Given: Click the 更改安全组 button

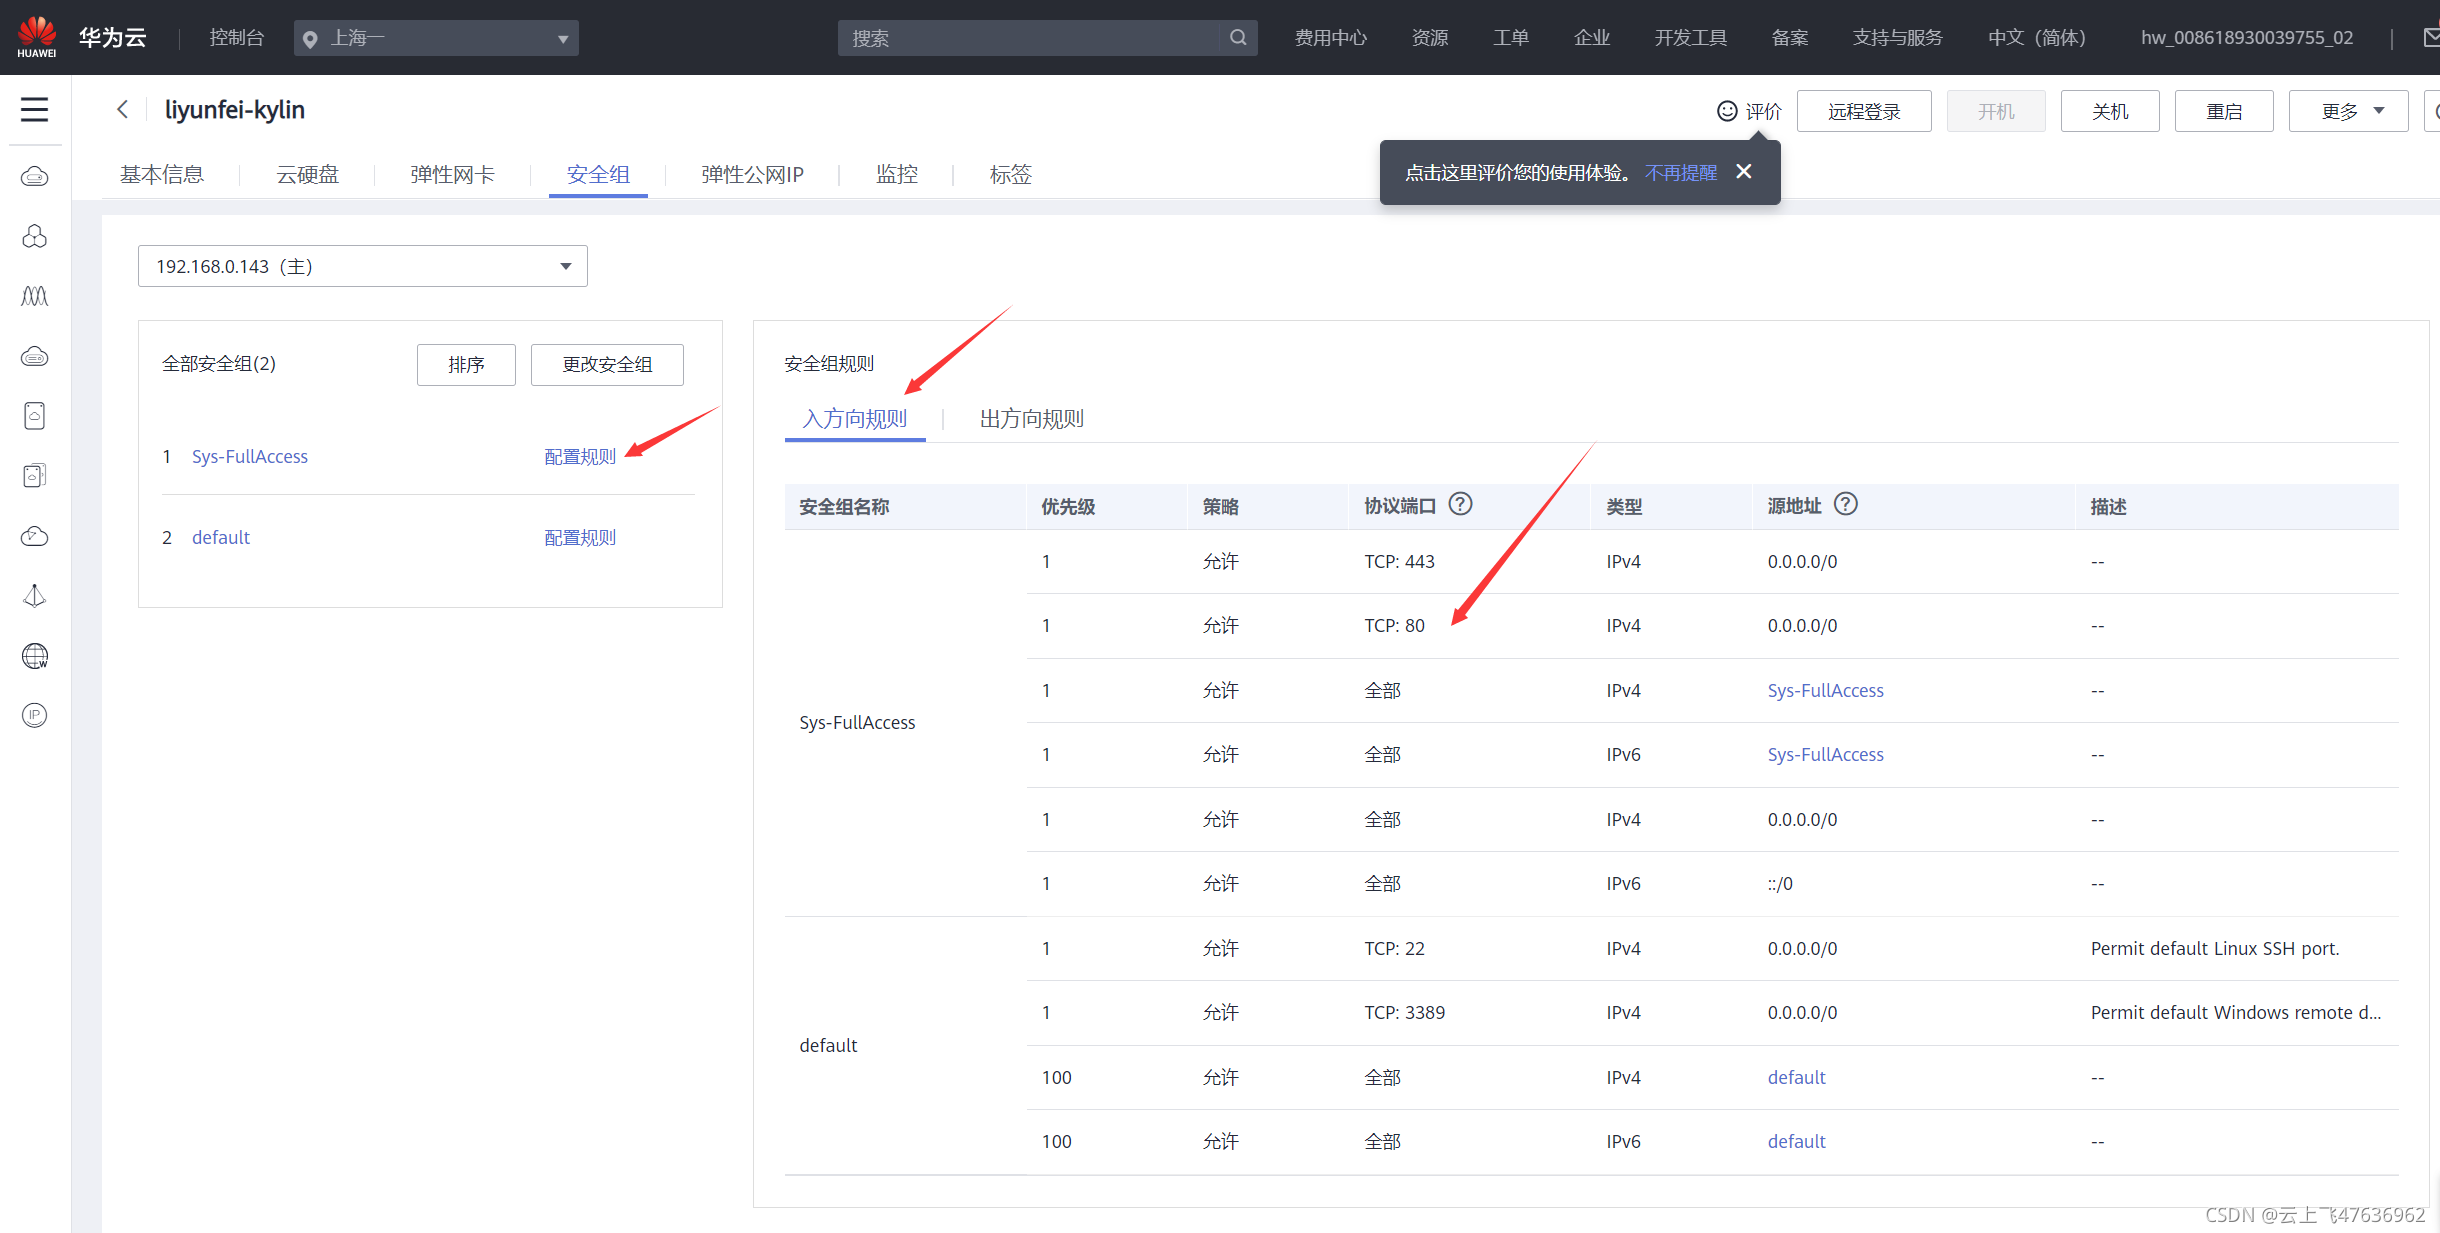Looking at the screenshot, I should coord(607,365).
